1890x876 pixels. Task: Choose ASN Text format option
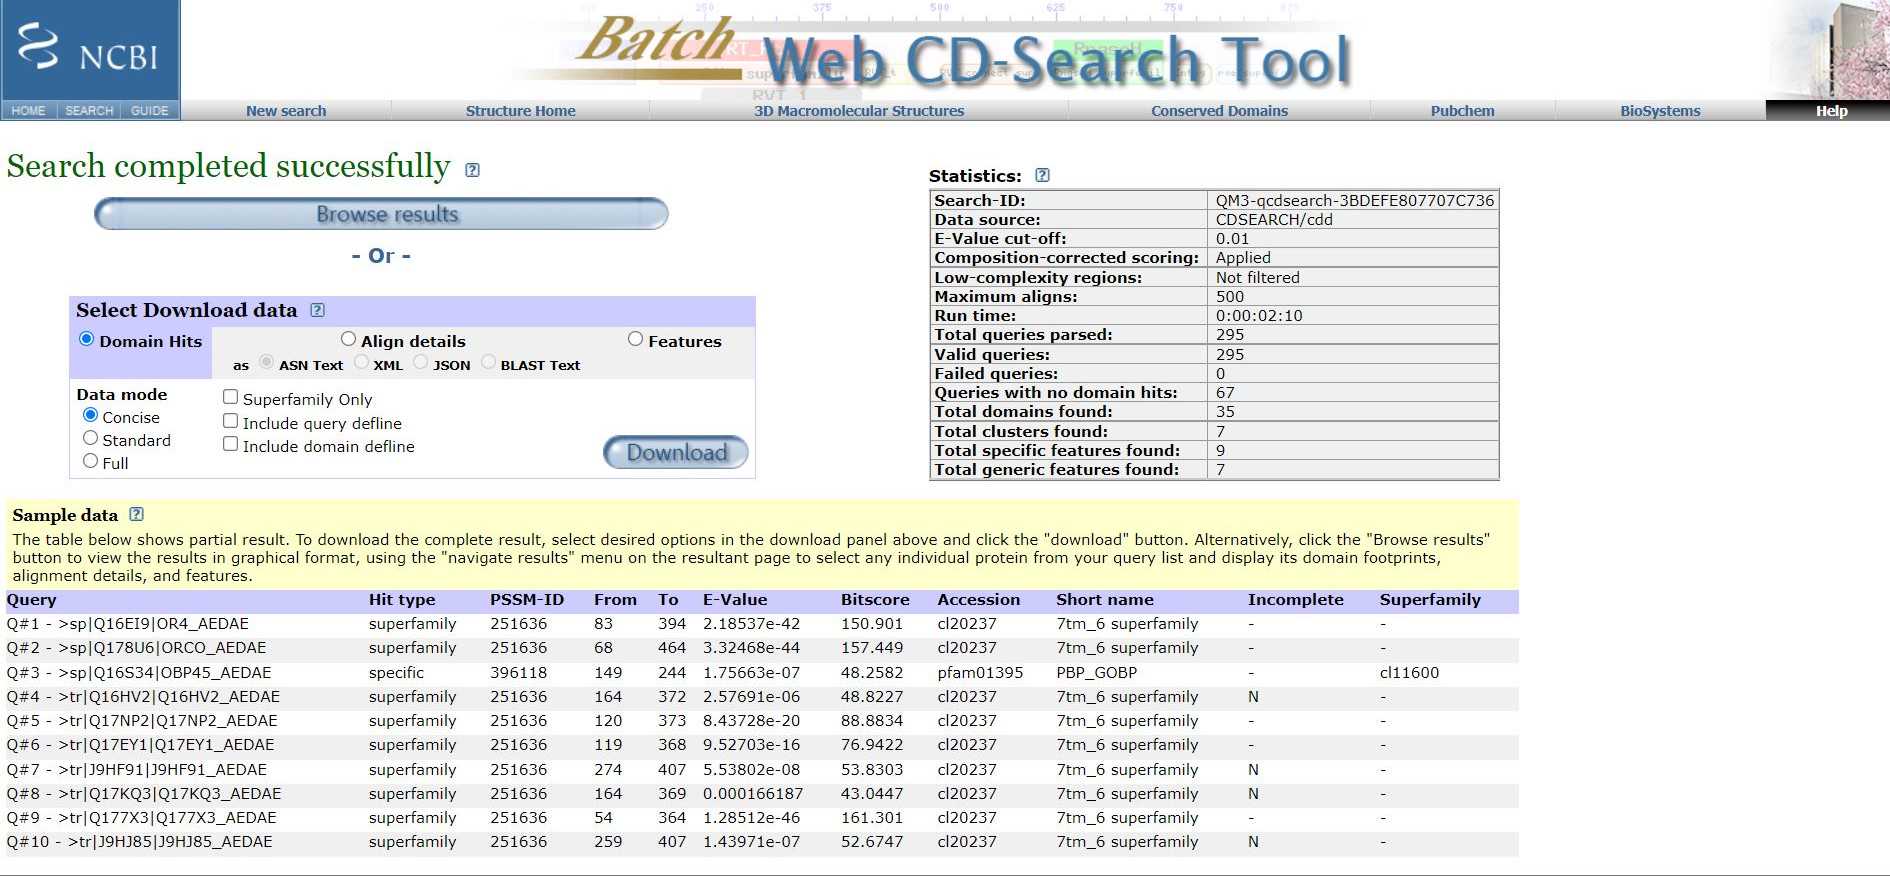[x=266, y=362]
